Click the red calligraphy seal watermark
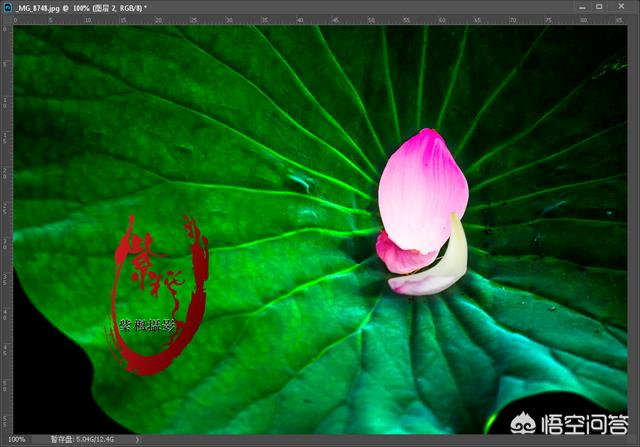This screenshot has width=640, height=447. (158, 295)
